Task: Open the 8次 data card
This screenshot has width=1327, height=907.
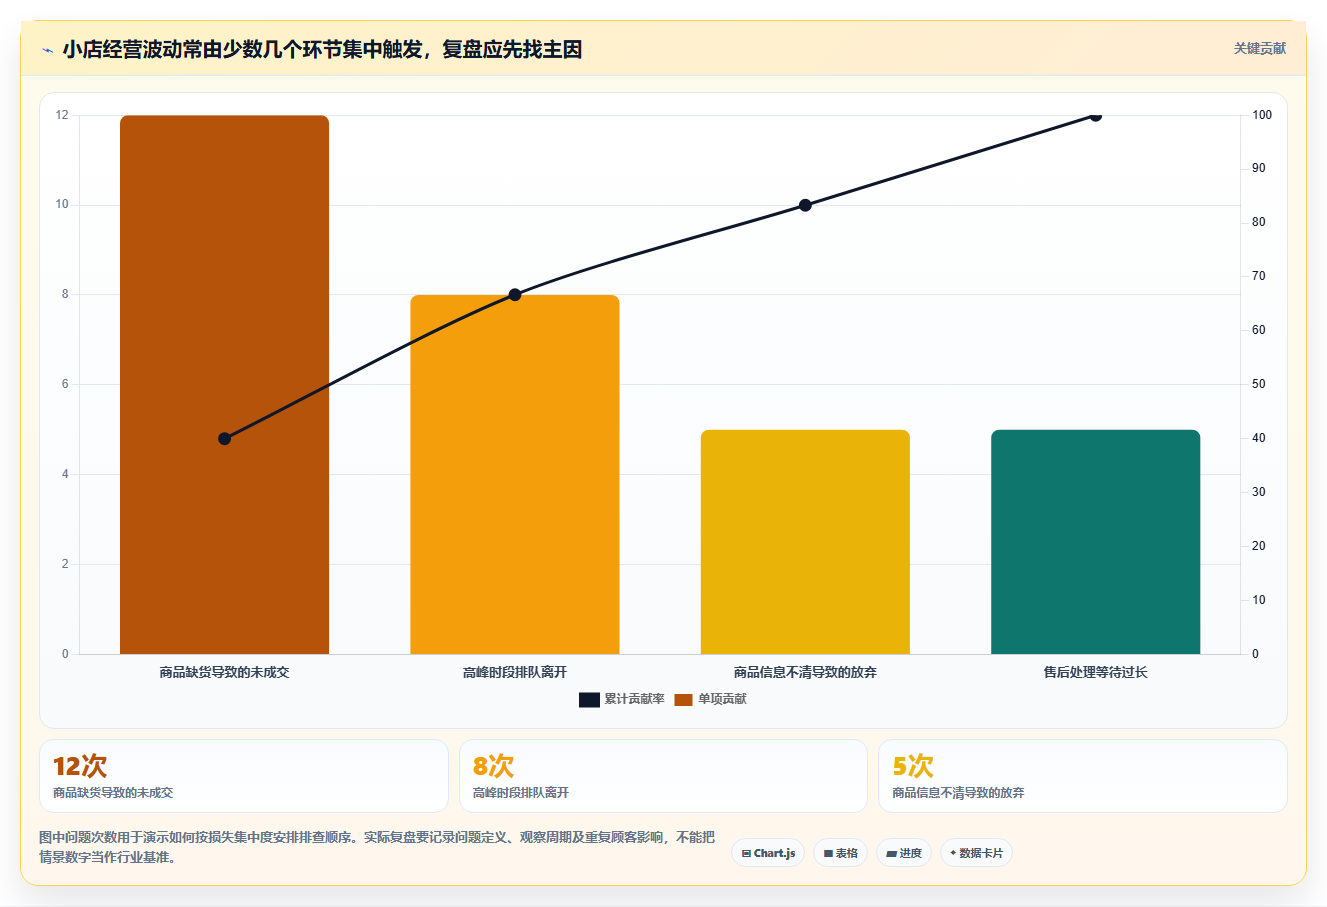Action: [663, 776]
